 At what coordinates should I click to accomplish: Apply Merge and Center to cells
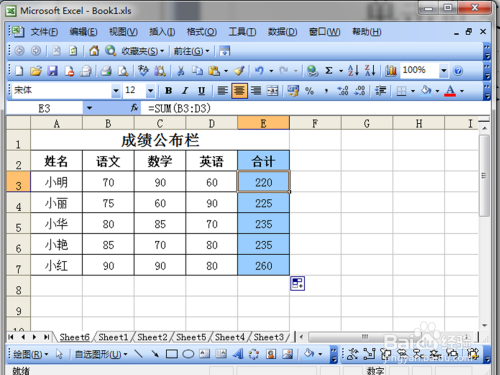click(x=272, y=91)
